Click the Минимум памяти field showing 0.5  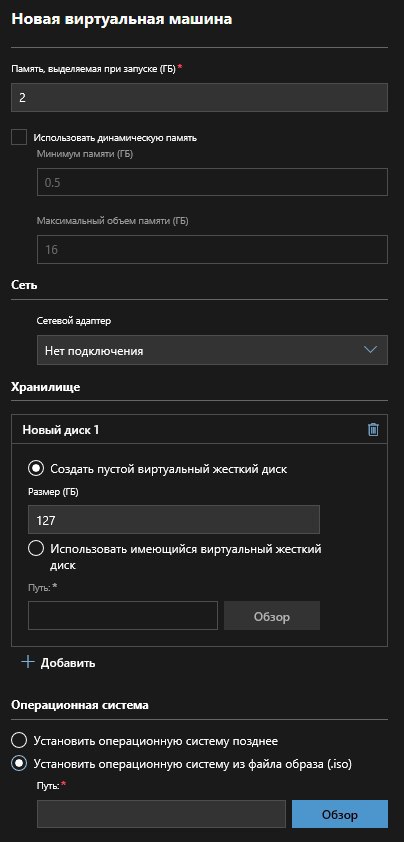(212, 182)
